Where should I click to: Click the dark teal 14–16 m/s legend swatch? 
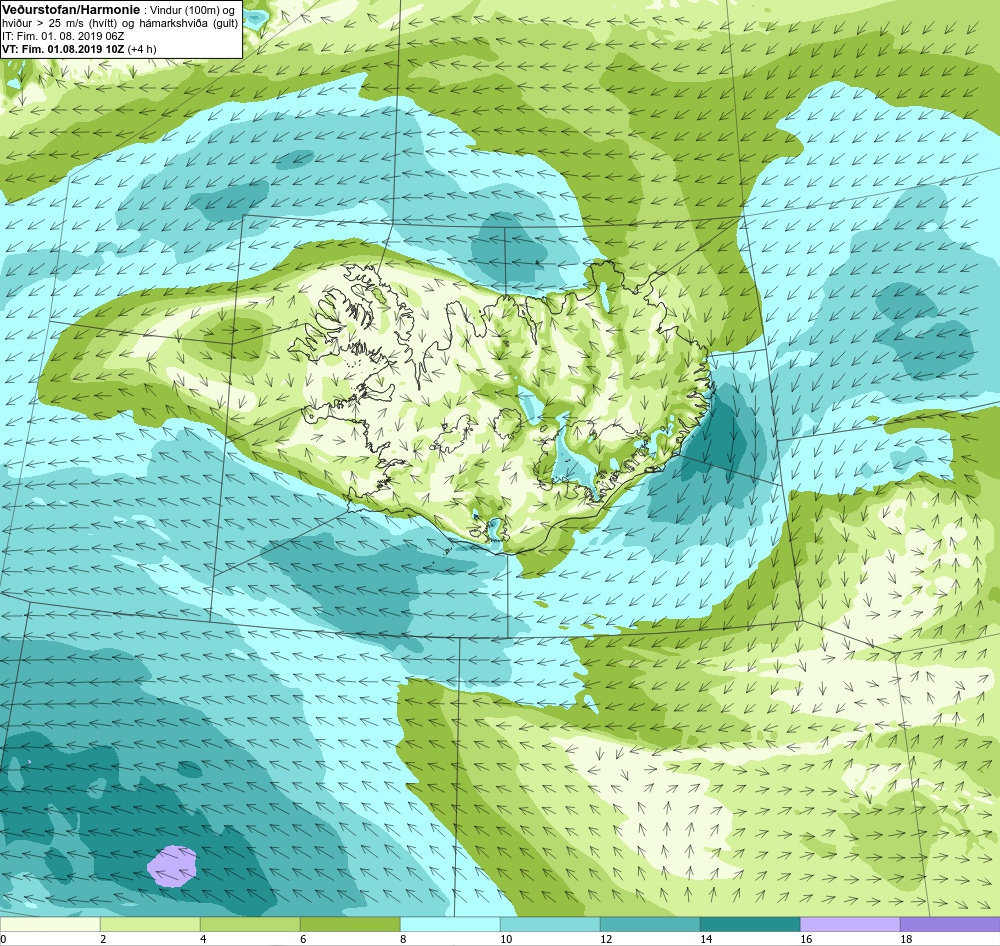[750, 924]
